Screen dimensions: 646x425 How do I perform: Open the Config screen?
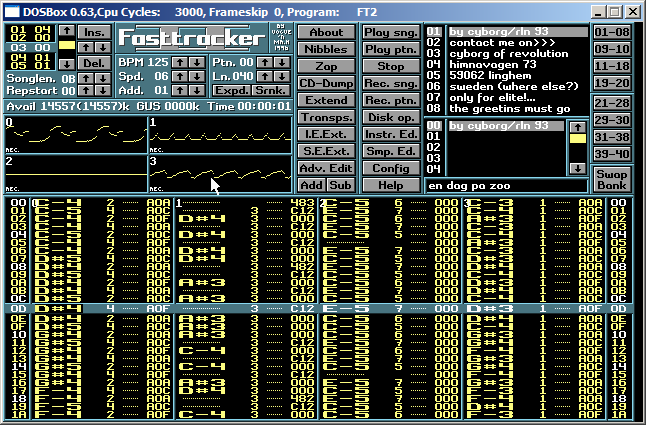point(391,168)
